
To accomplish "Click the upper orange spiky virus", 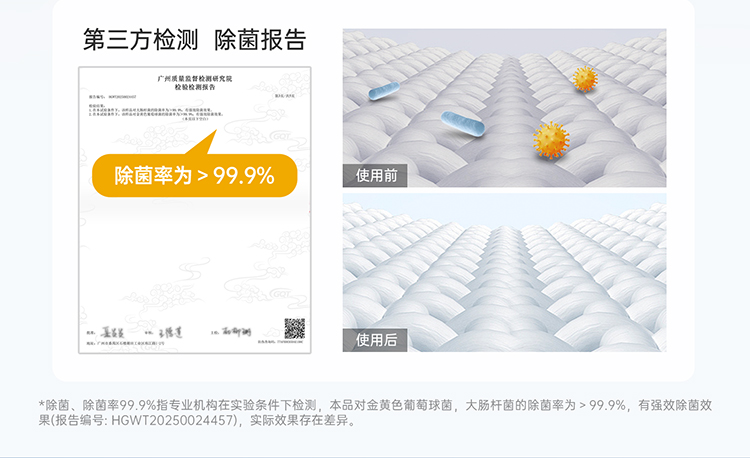I will 585,79.
